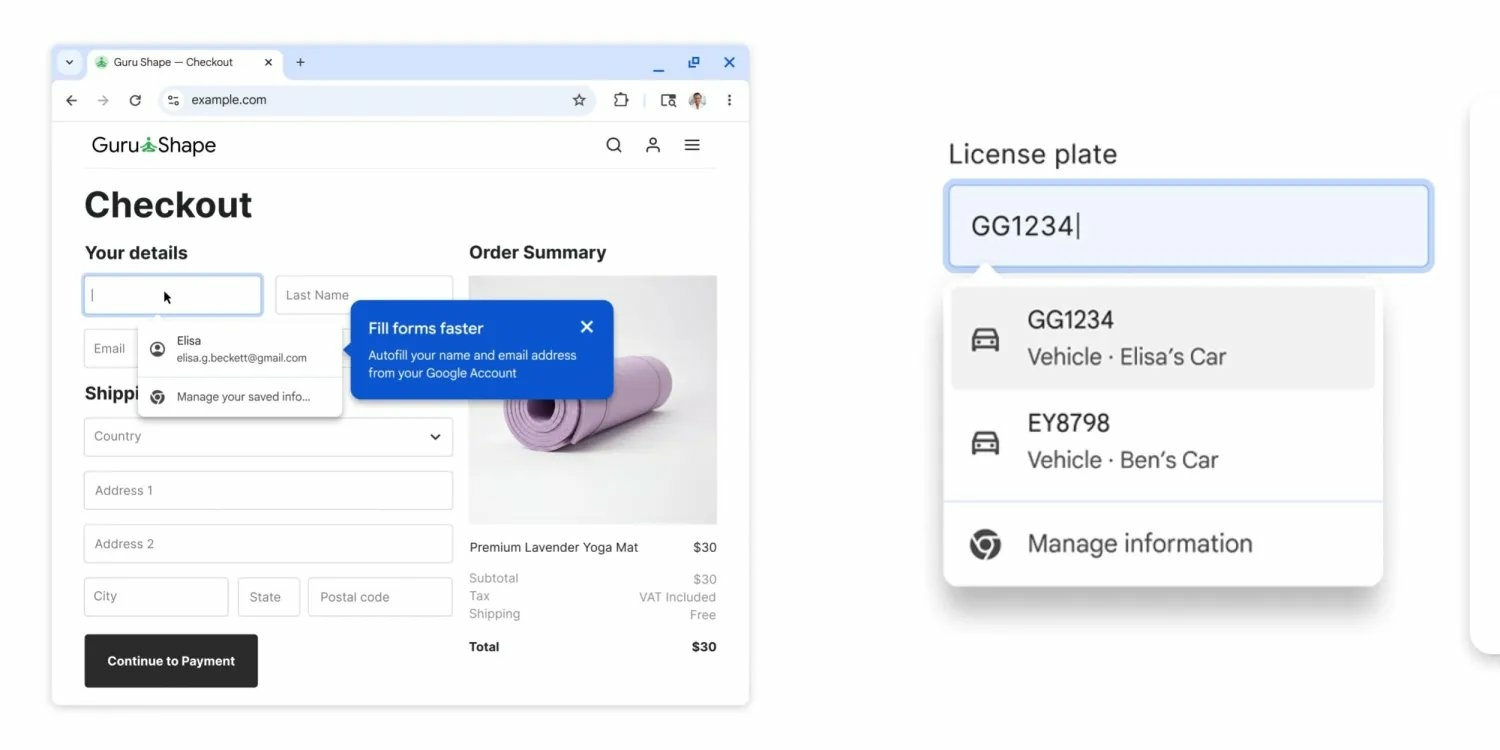Open the tab search chevron
Screen dimensions: 1500x750
[69, 62]
